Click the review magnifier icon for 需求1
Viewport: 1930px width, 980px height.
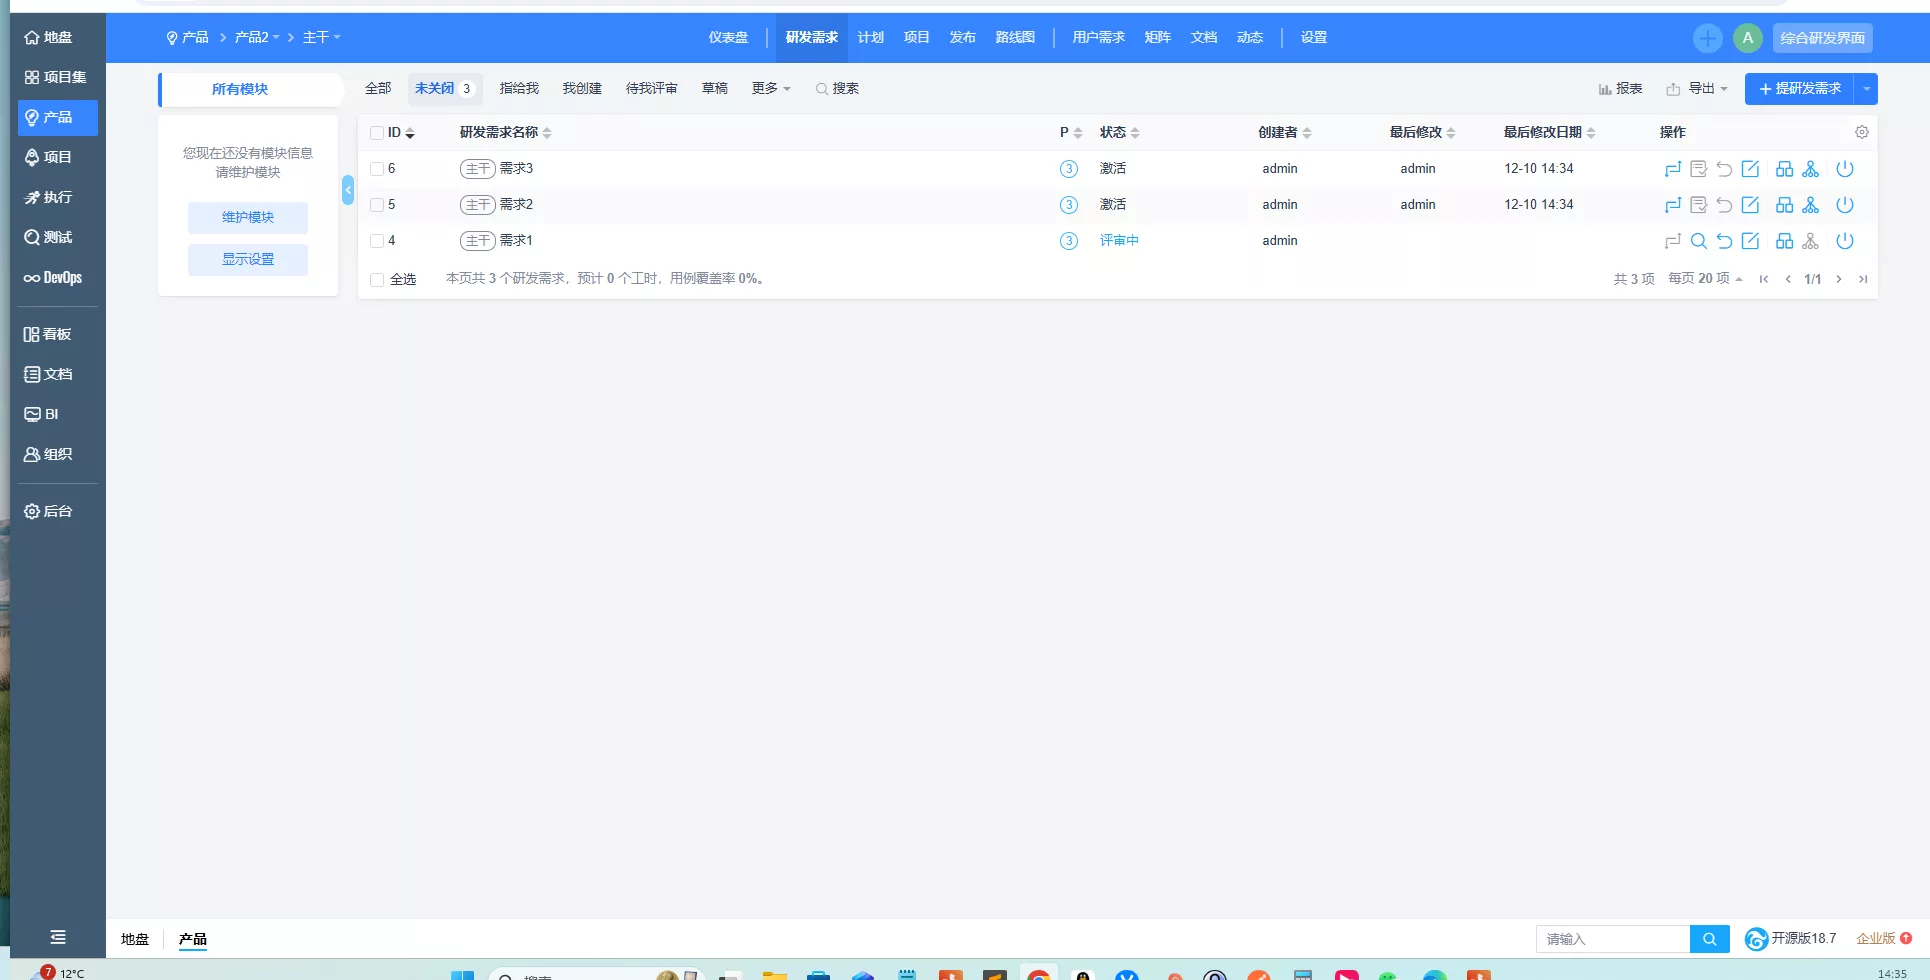pos(1698,241)
